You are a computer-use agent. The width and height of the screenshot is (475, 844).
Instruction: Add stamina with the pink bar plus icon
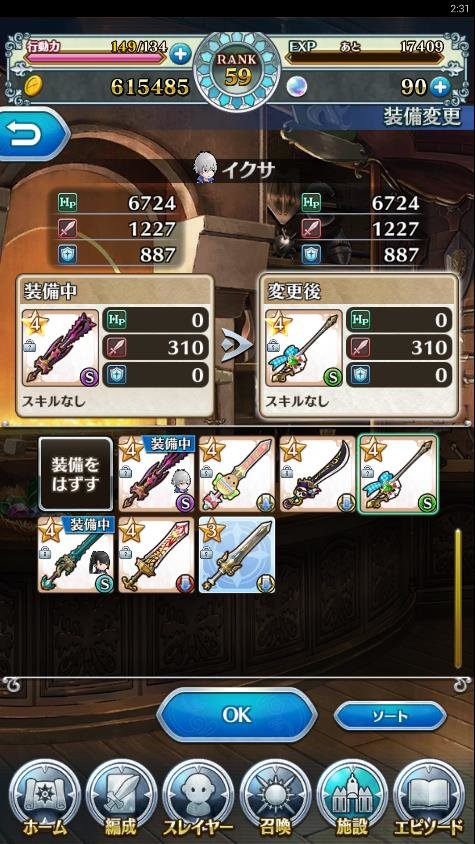pos(181,54)
